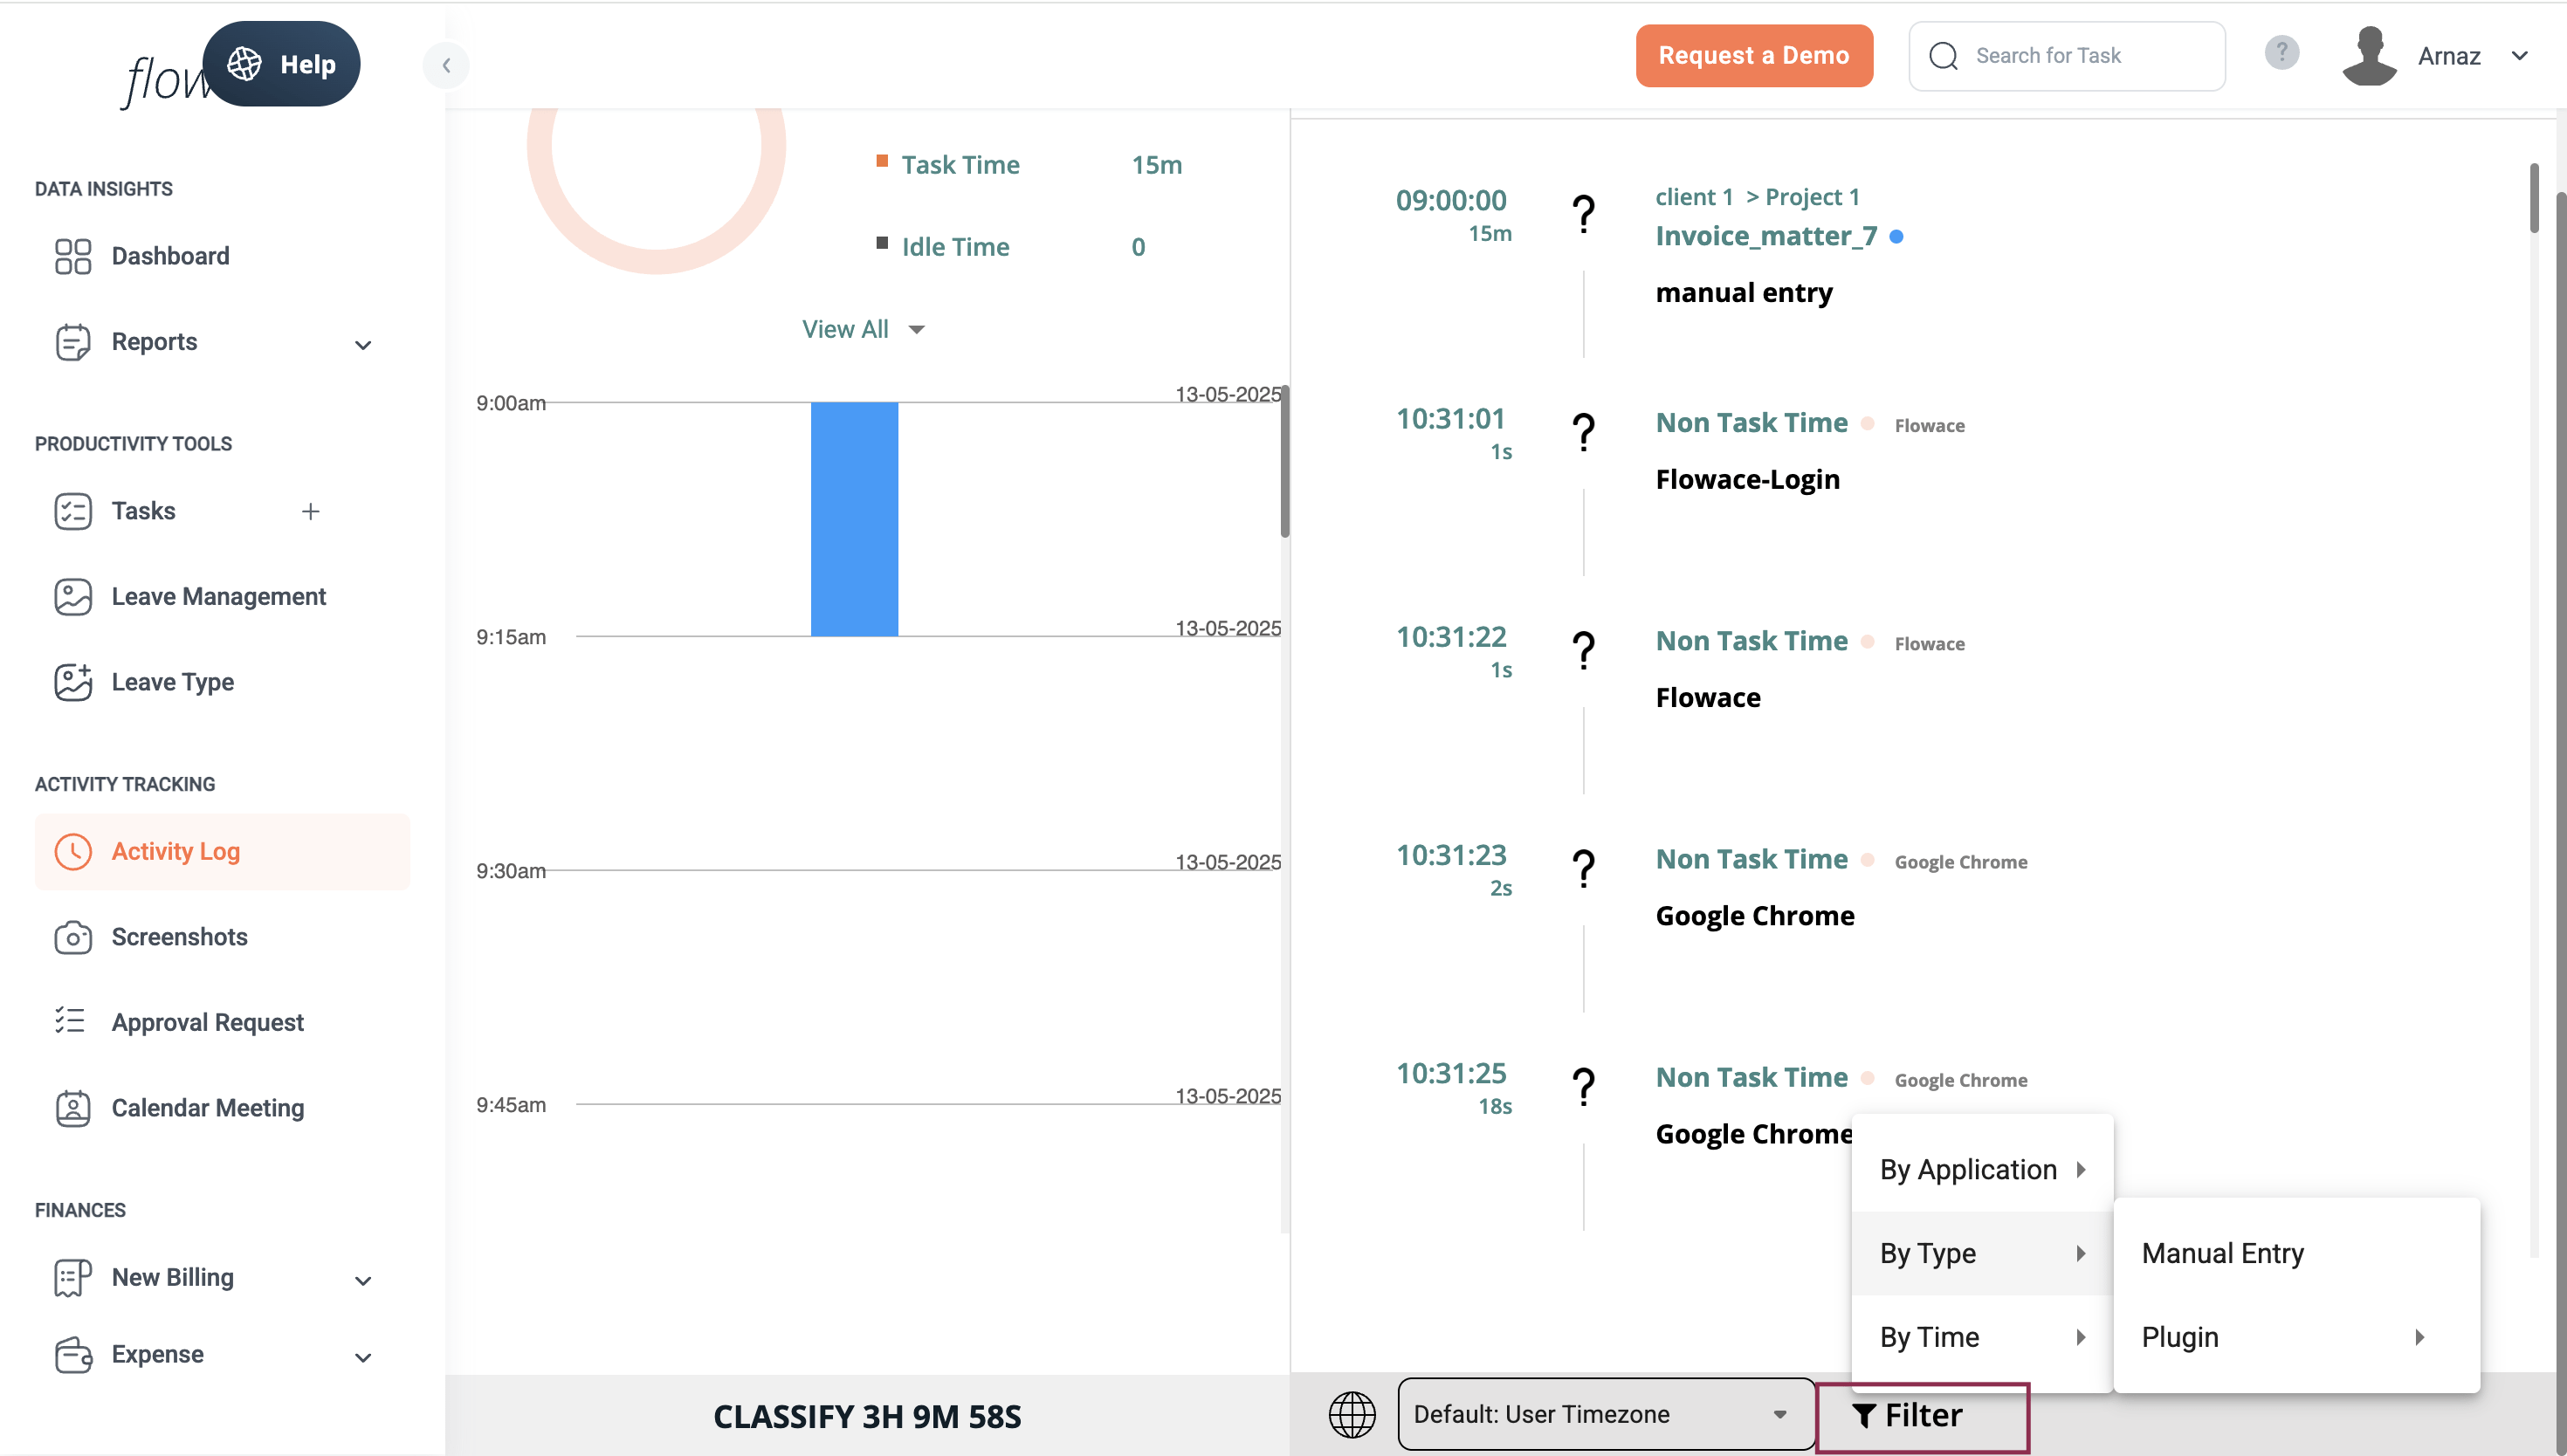Click the funnel icon on Filter
The image size is (2567, 1456).
pyautogui.click(x=1864, y=1416)
